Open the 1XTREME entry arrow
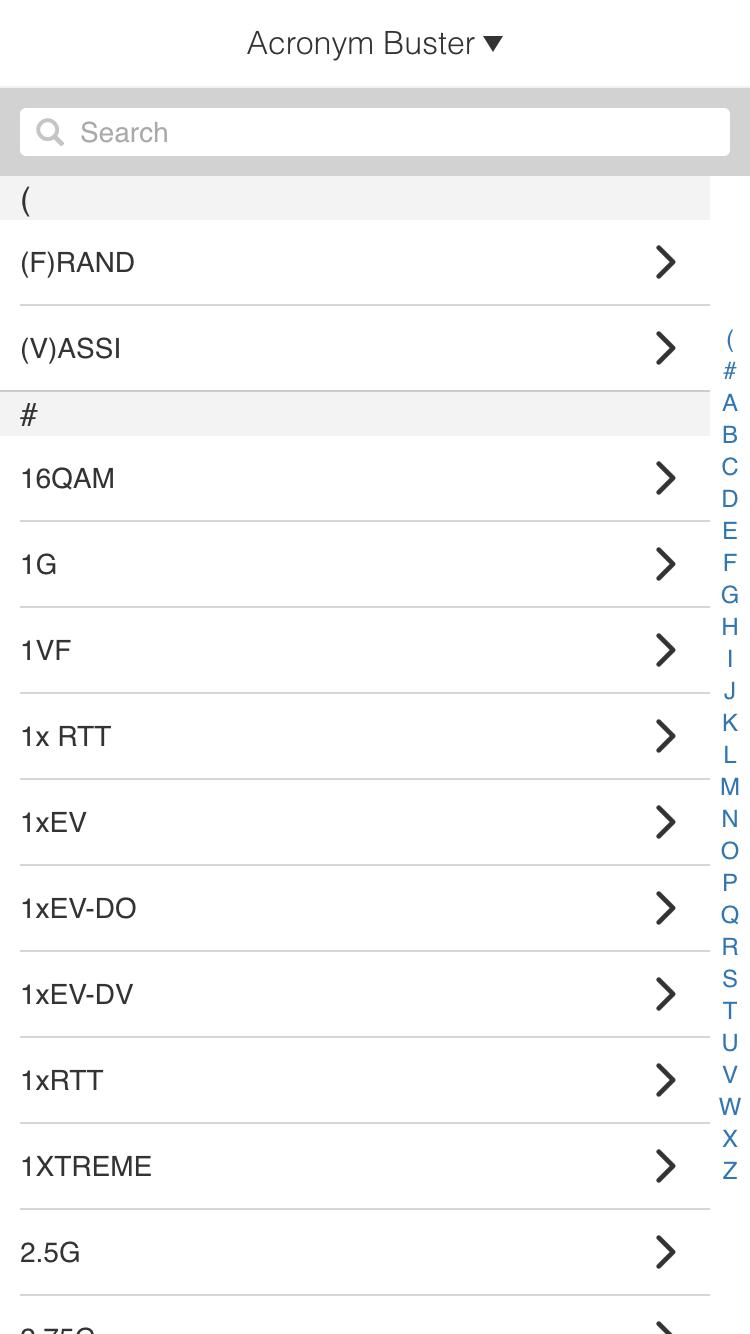This screenshot has height=1334, width=750. (666, 1166)
